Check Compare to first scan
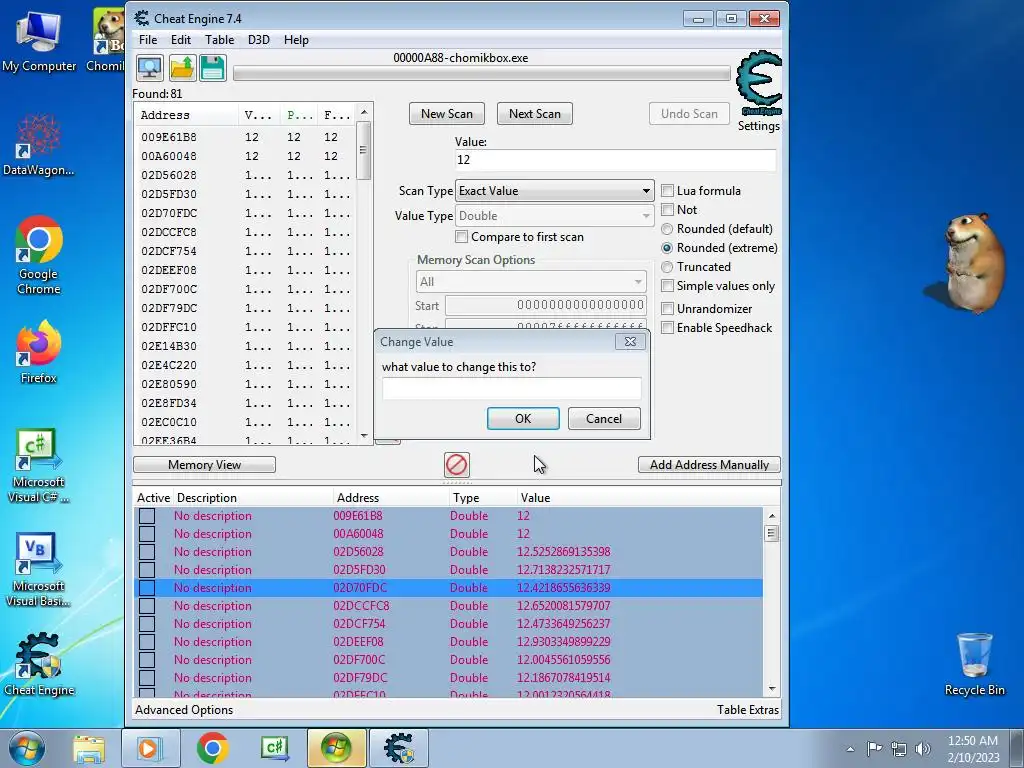The image size is (1024, 768). (462, 237)
